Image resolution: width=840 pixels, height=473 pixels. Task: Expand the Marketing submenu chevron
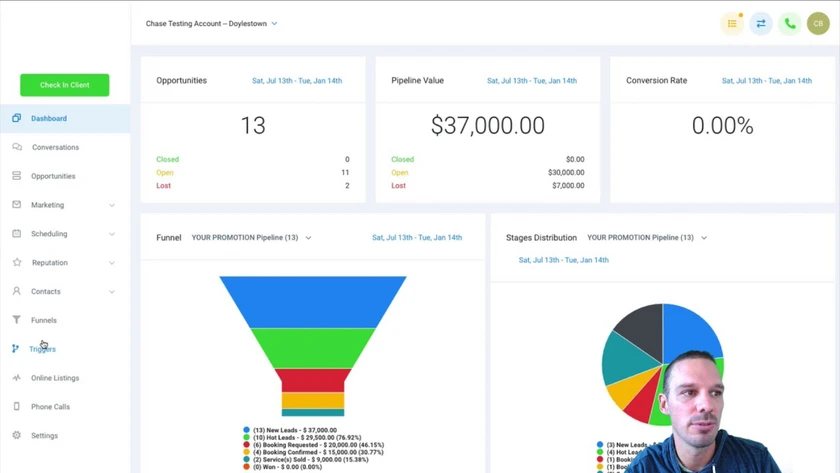111,205
